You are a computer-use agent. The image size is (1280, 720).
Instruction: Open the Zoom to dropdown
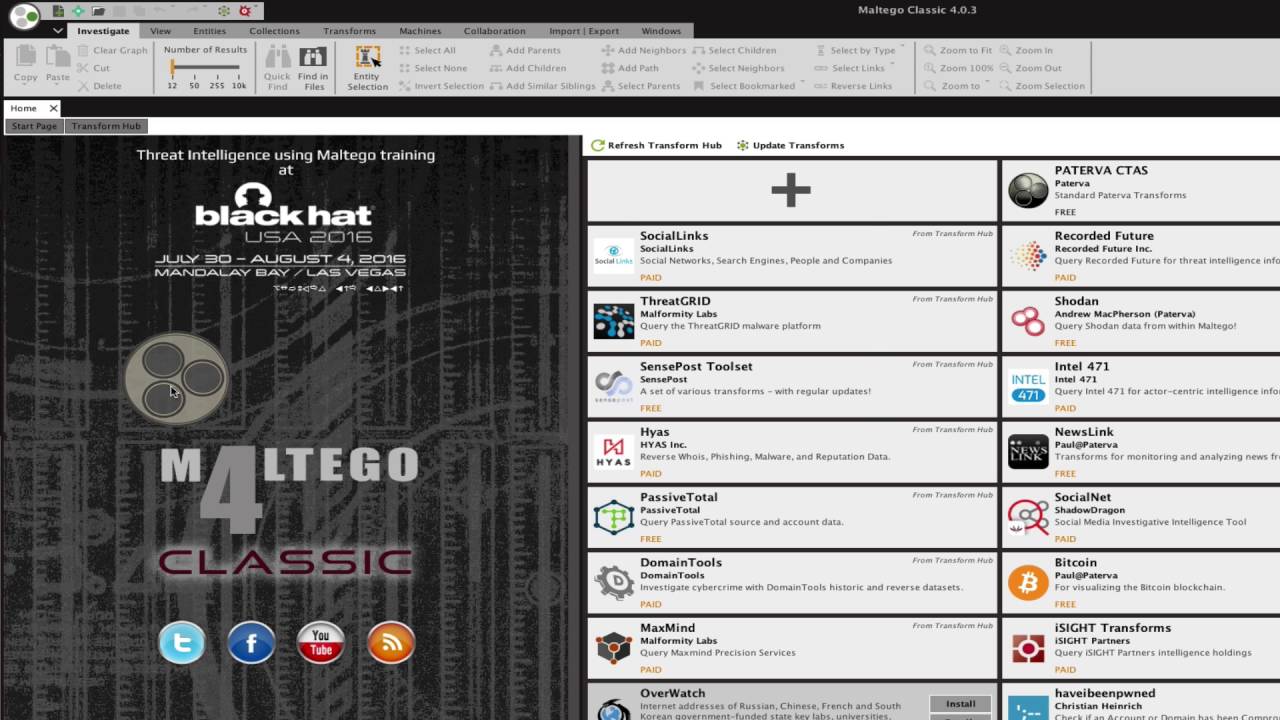tap(957, 86)
